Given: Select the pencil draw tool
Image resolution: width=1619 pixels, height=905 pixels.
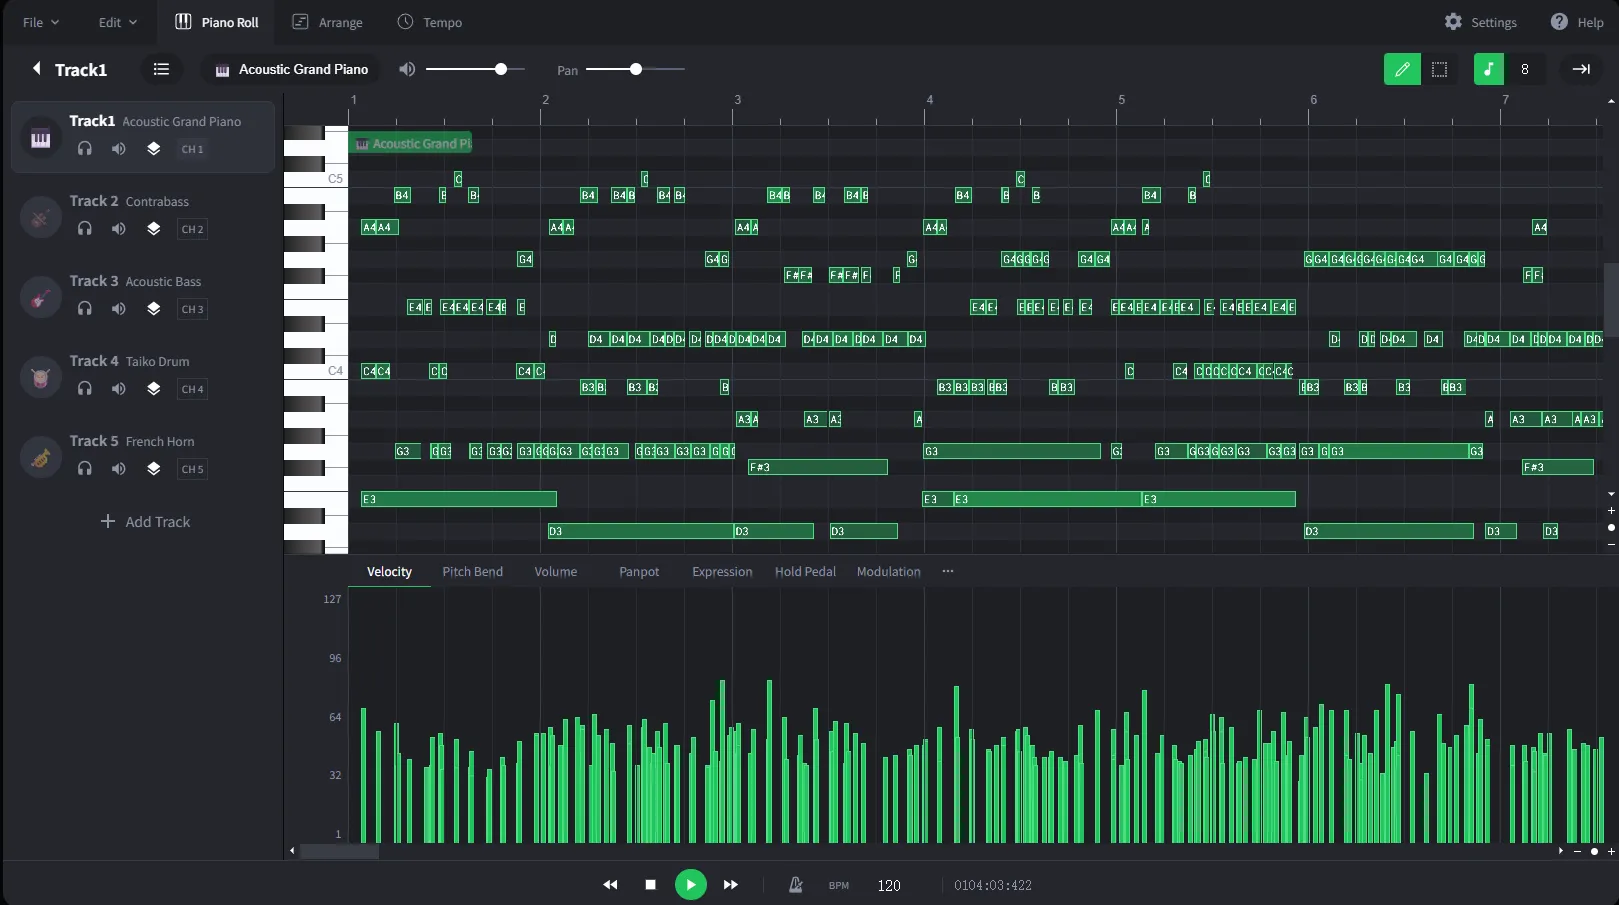Looking at the screenshot, I should (1402, 69).
